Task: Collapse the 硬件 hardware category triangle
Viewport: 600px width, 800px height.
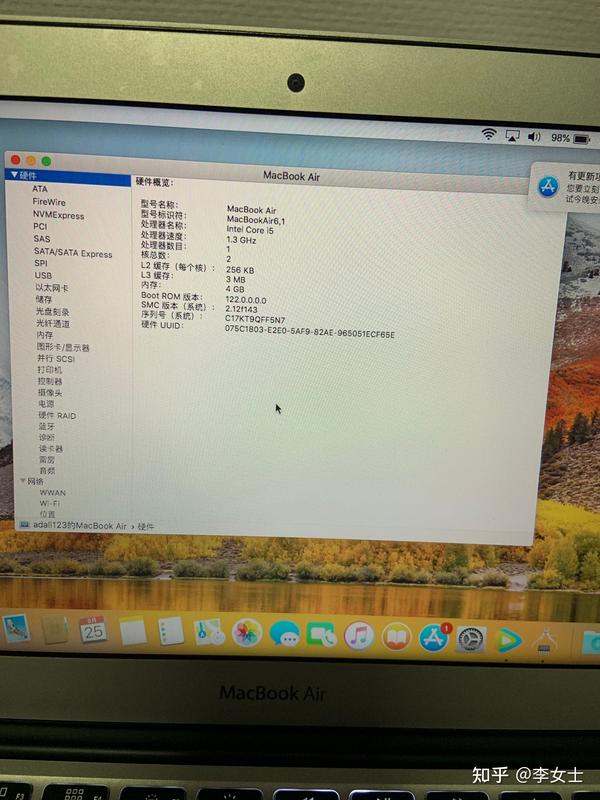Action: [14, 174]
